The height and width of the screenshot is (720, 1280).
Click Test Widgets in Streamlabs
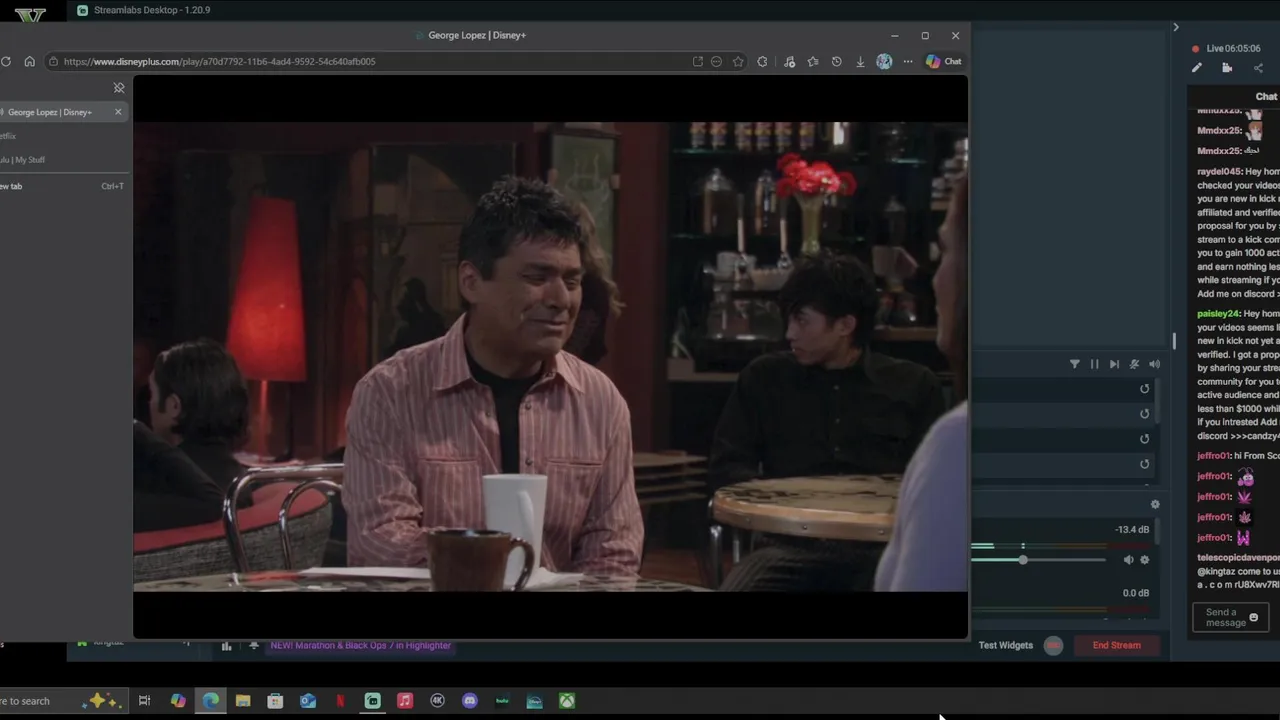click(x=1005, y=645)
